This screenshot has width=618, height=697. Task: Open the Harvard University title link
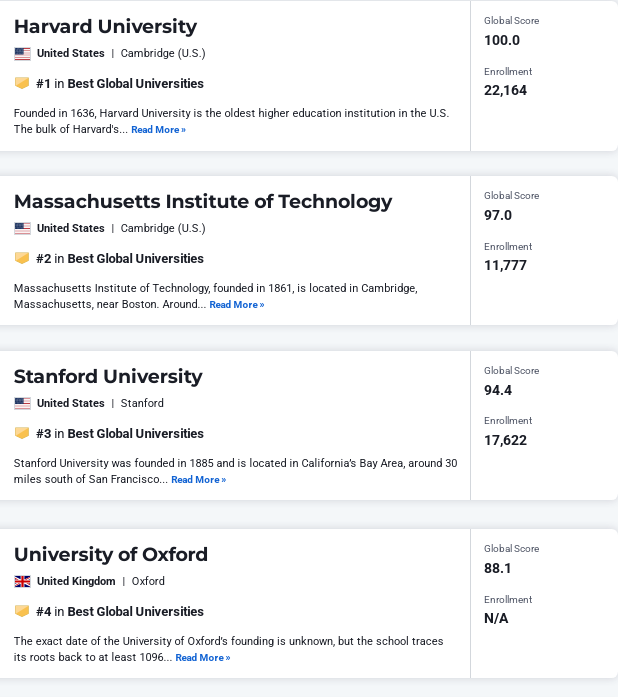[105, 27]
